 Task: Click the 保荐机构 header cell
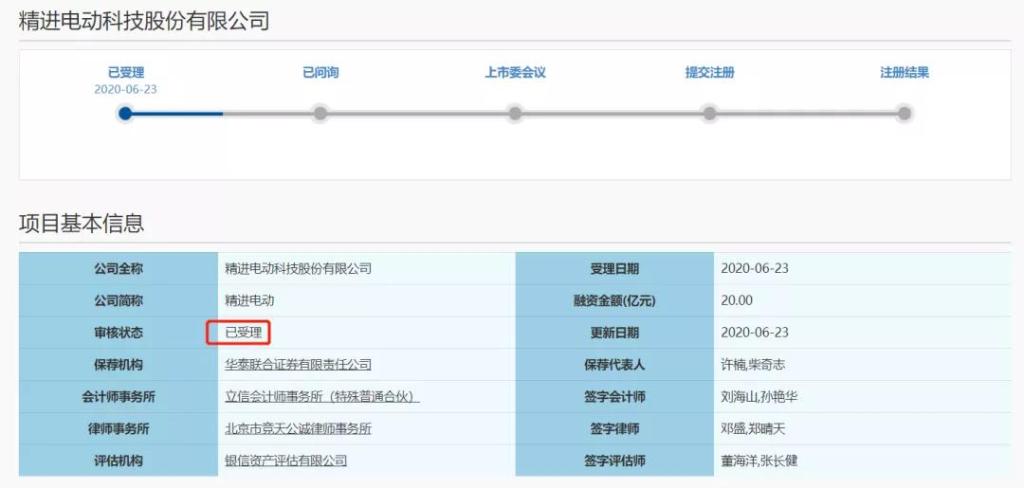point(118,365)
